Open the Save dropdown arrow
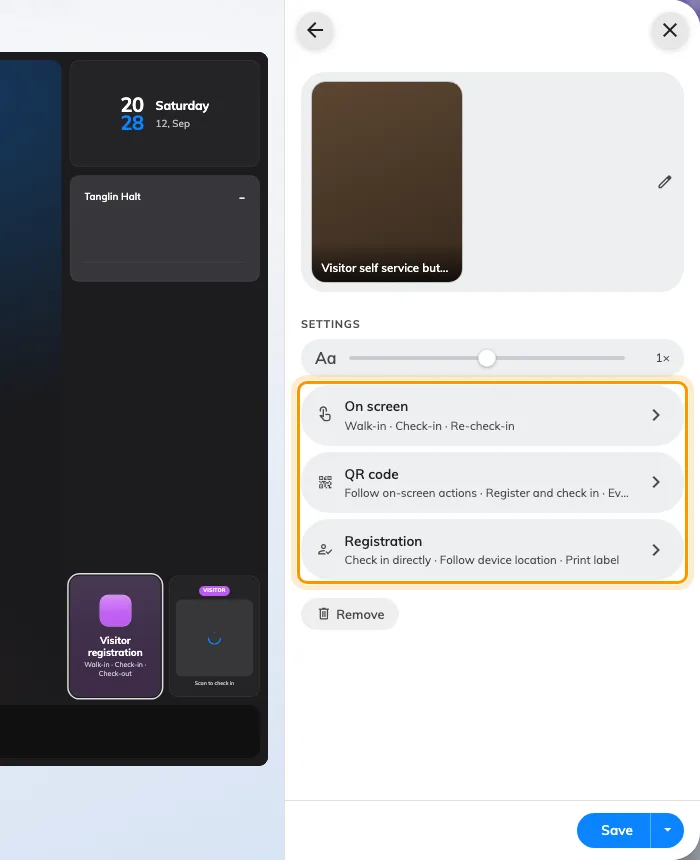Screen dimensions: 700x860 [667, 830]
